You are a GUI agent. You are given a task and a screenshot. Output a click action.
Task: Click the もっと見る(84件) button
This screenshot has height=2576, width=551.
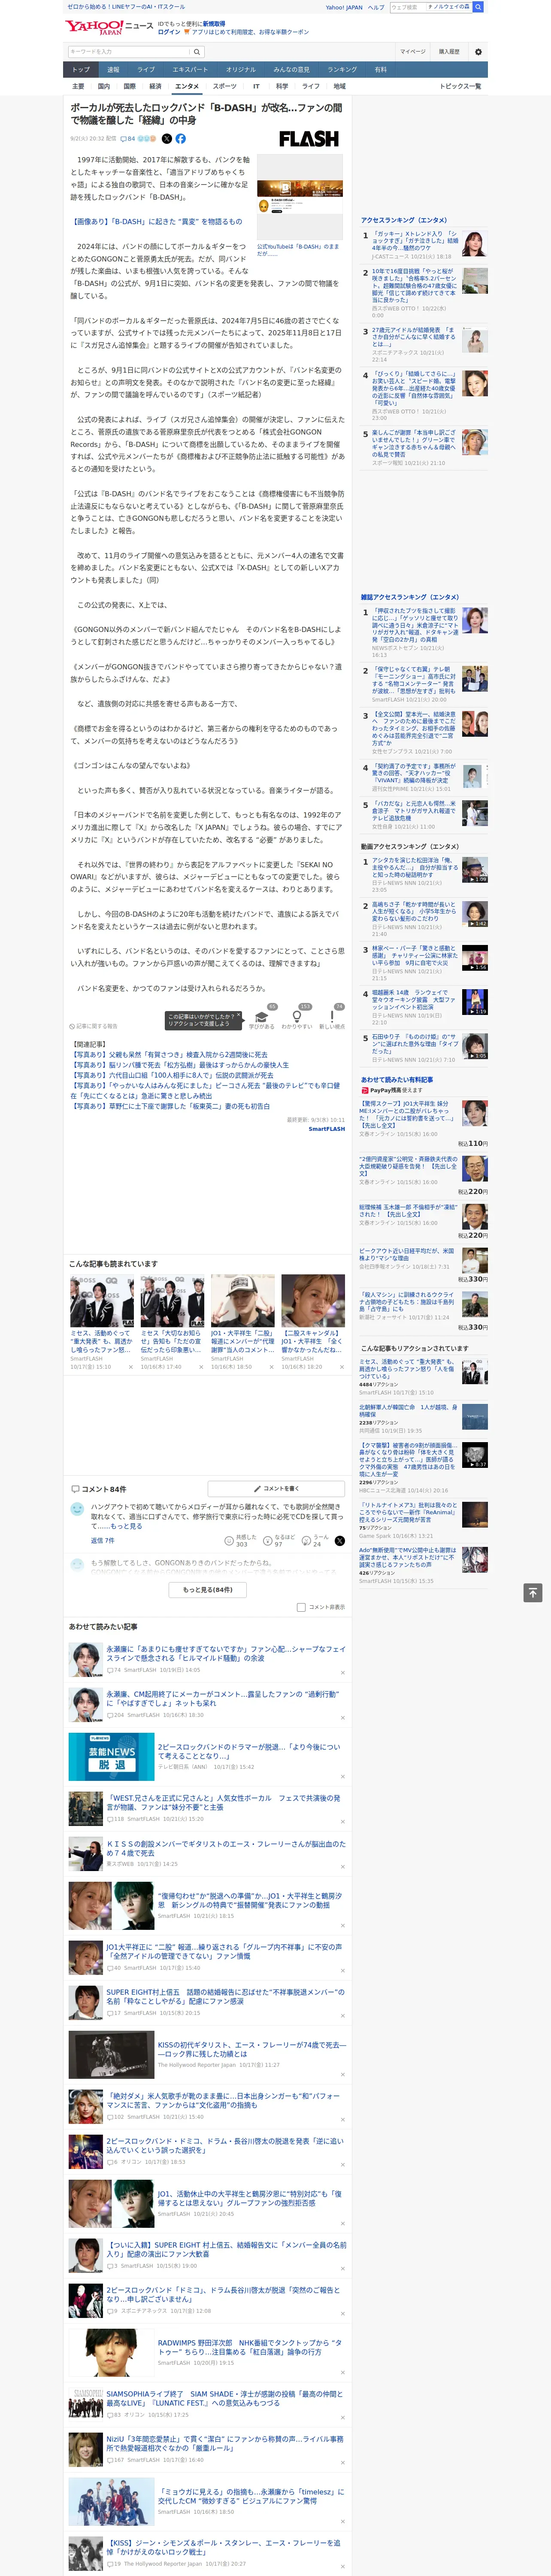pyautogui.click(x=208, y=1590)
